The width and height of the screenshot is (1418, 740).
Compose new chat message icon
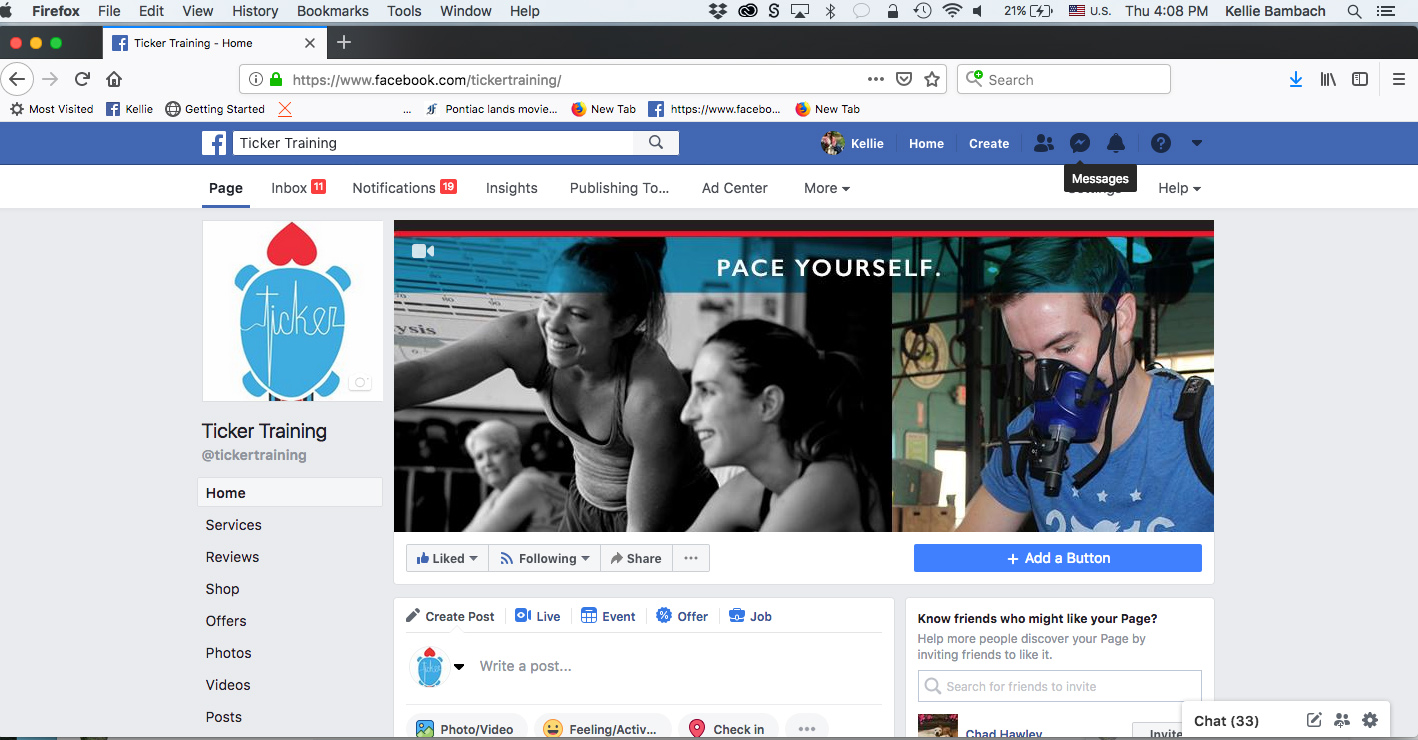(x=1314, y=720)
